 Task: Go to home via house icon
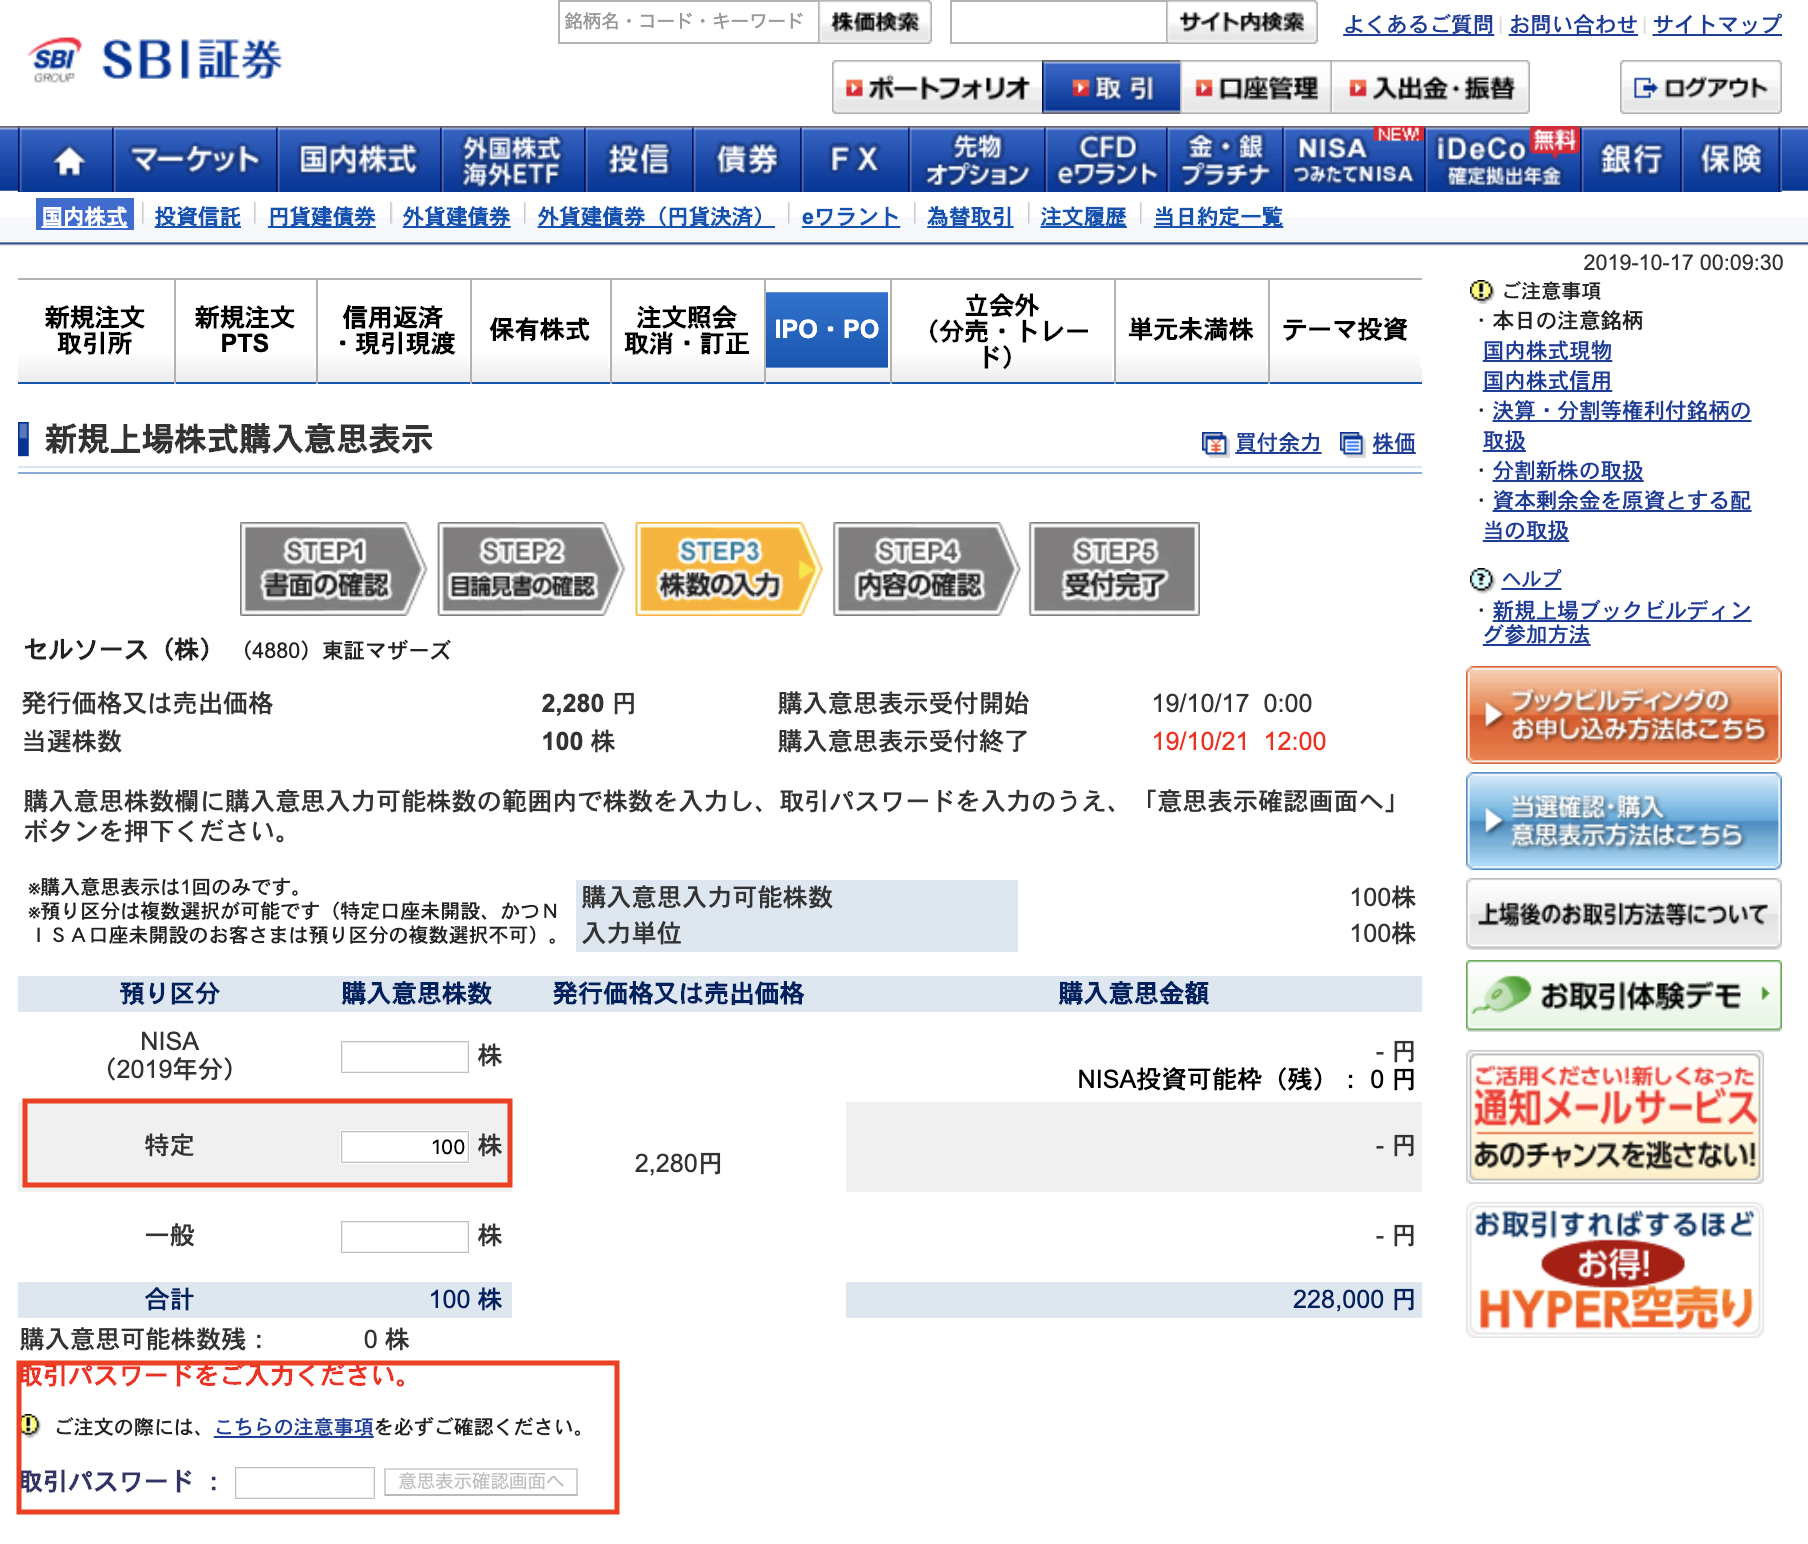[x=68, y=160]
